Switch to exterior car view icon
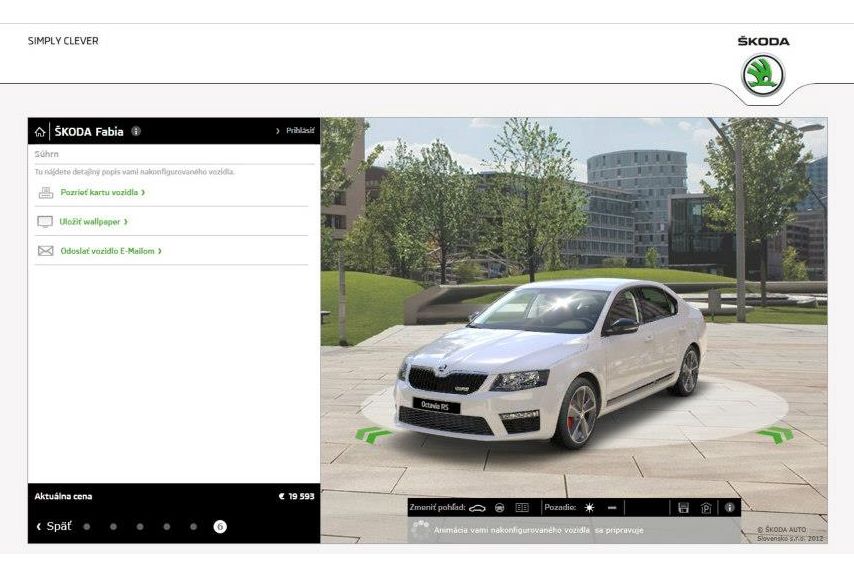Image resolution: width=854 pixels, height=569 pixels. click(x=477, y=508)
